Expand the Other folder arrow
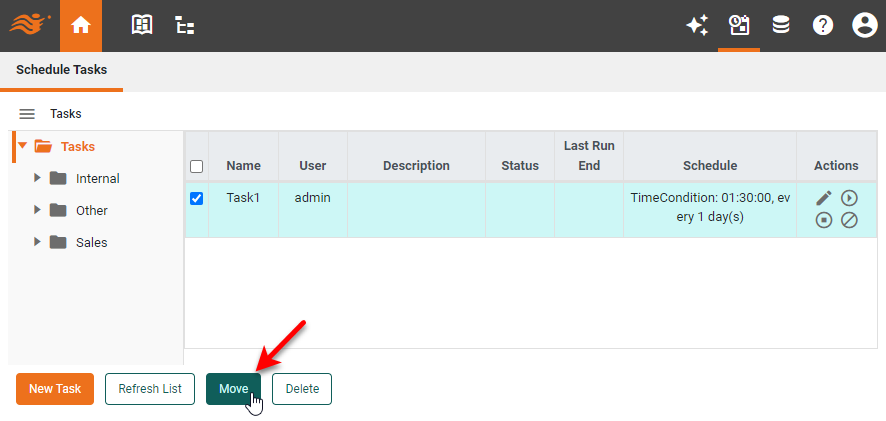 click(x=38, y=210)
